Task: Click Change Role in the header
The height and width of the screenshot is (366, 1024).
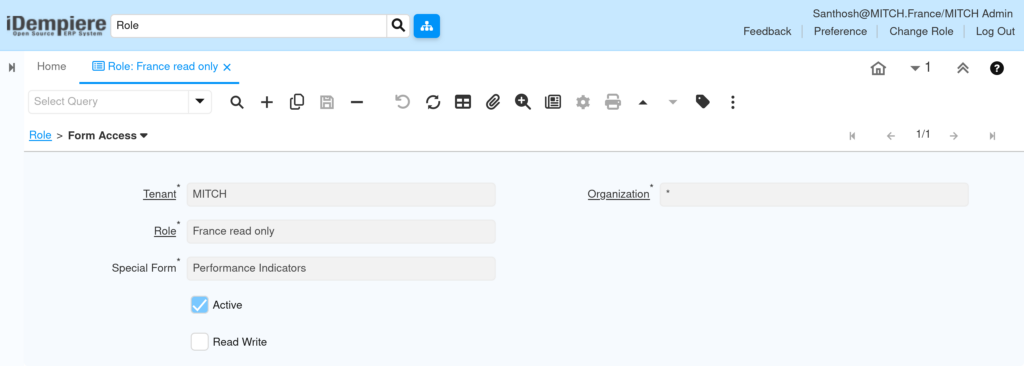Action: tap(921, 31)
